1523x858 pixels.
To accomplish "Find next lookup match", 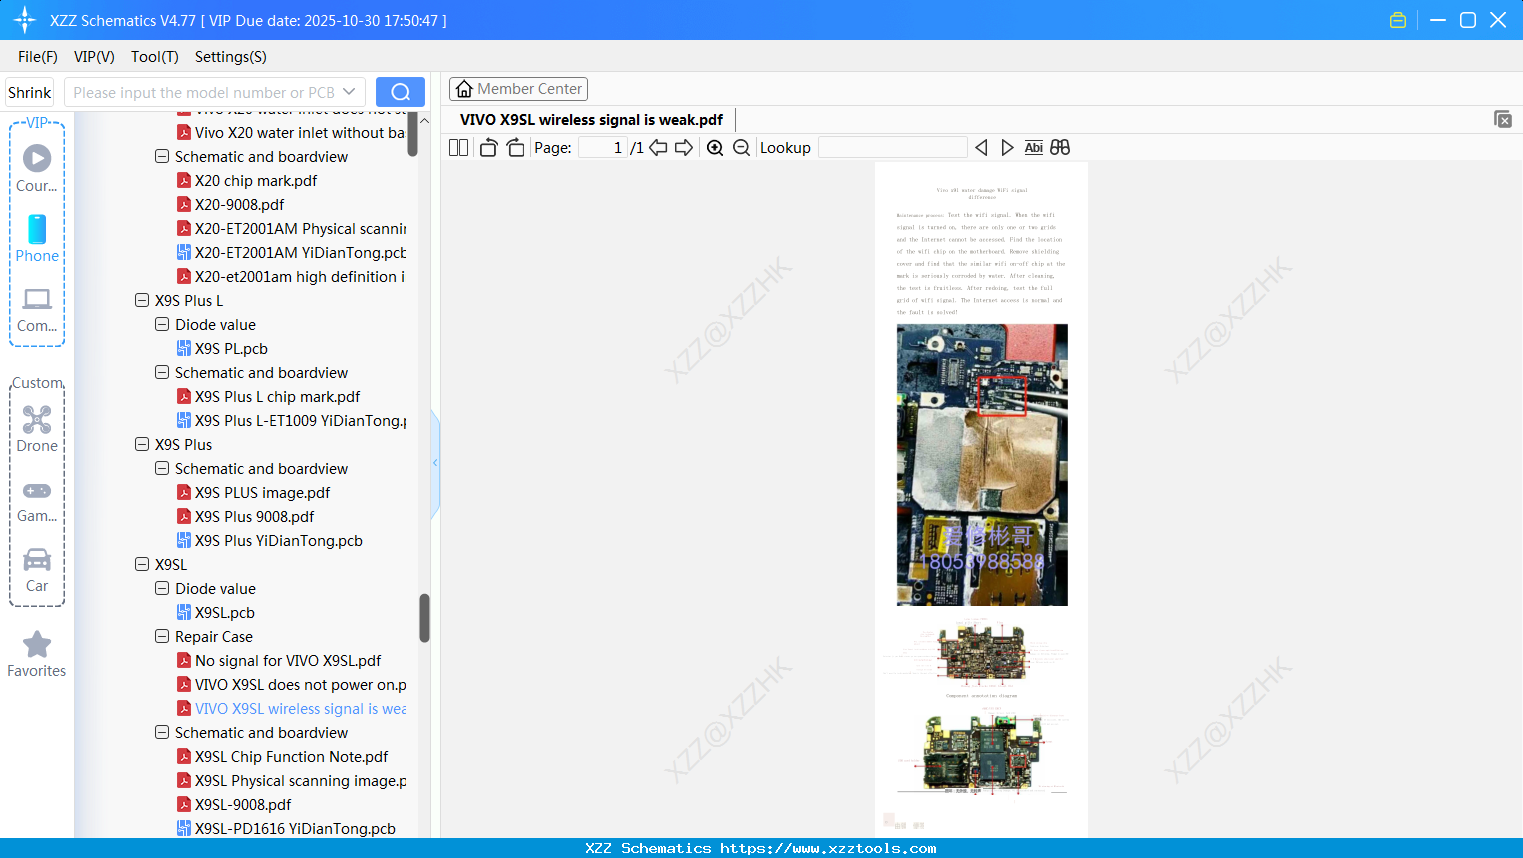I will coord(1007,148).
